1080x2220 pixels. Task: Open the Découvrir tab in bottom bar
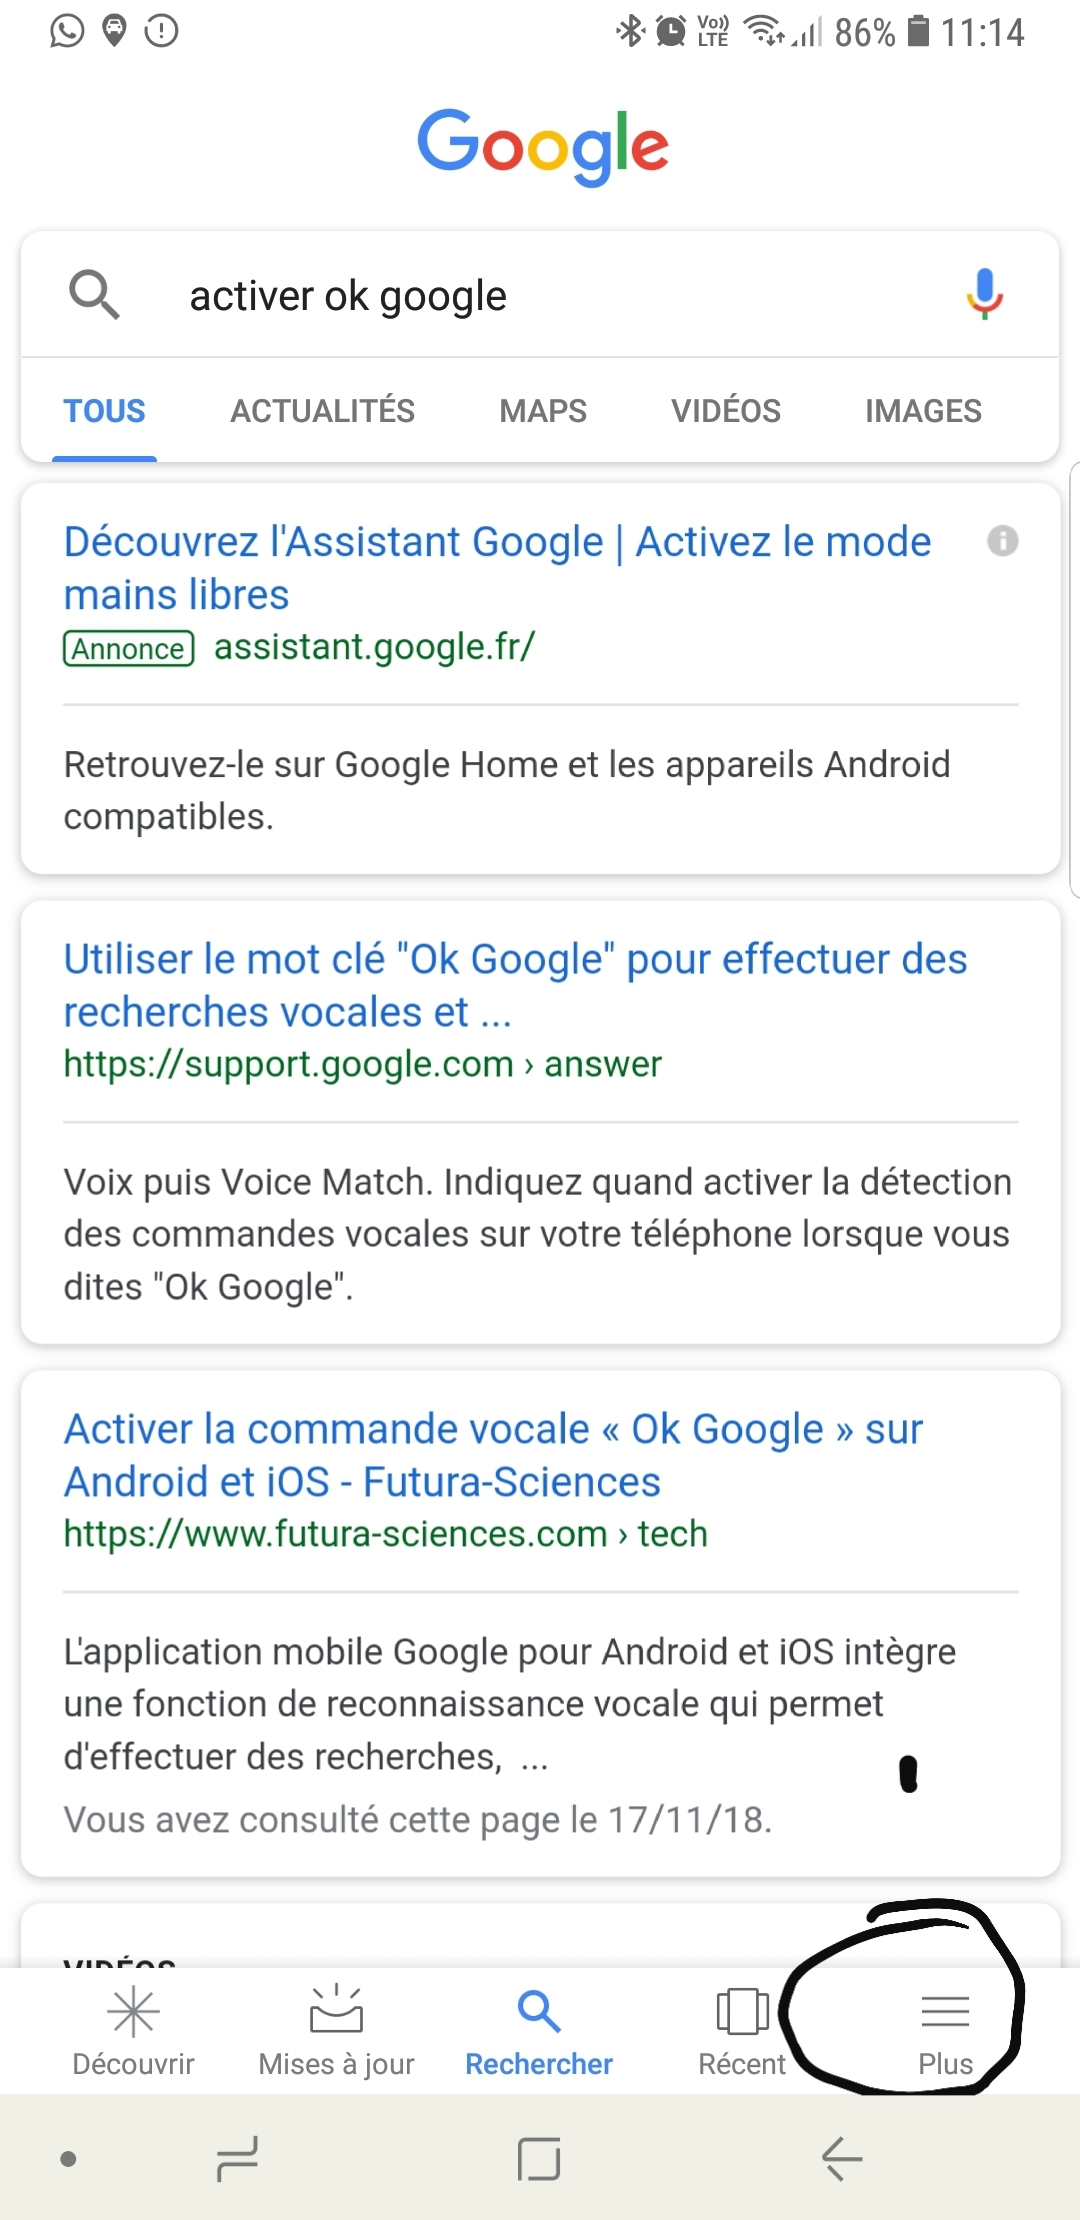133,2032
